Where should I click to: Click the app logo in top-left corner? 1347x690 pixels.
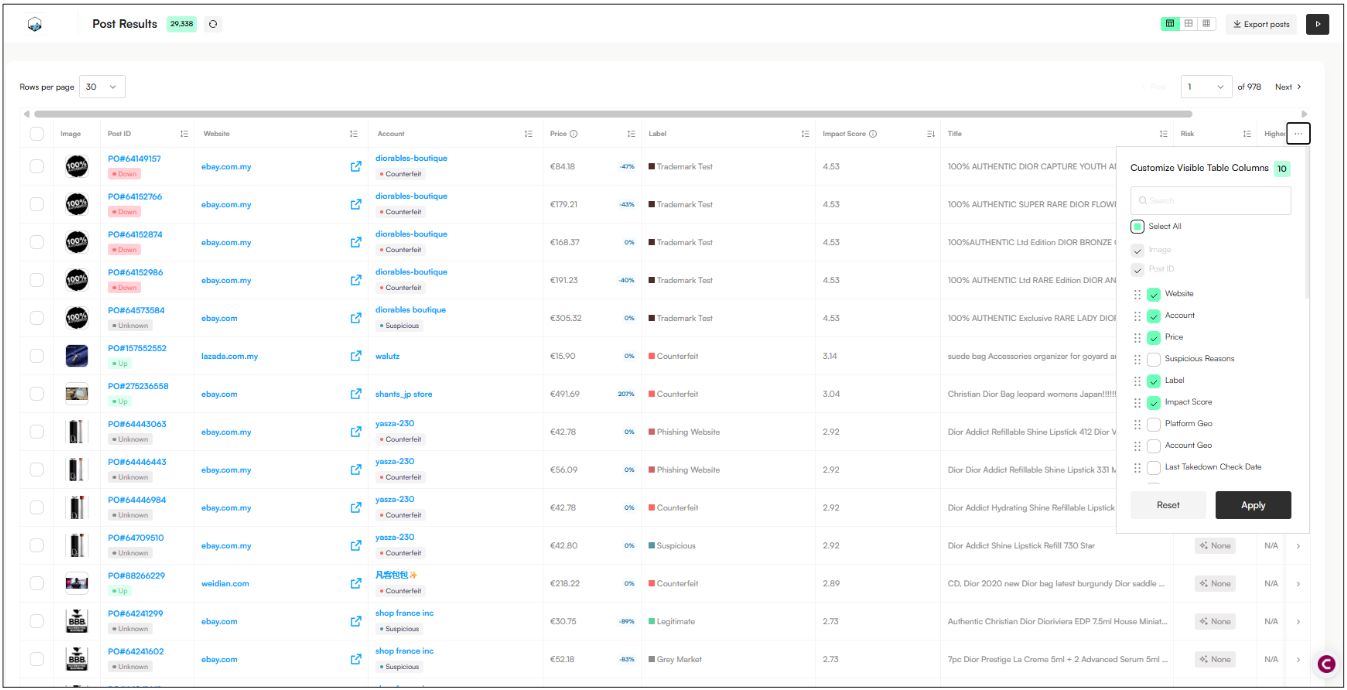click(x=35, y=24)
